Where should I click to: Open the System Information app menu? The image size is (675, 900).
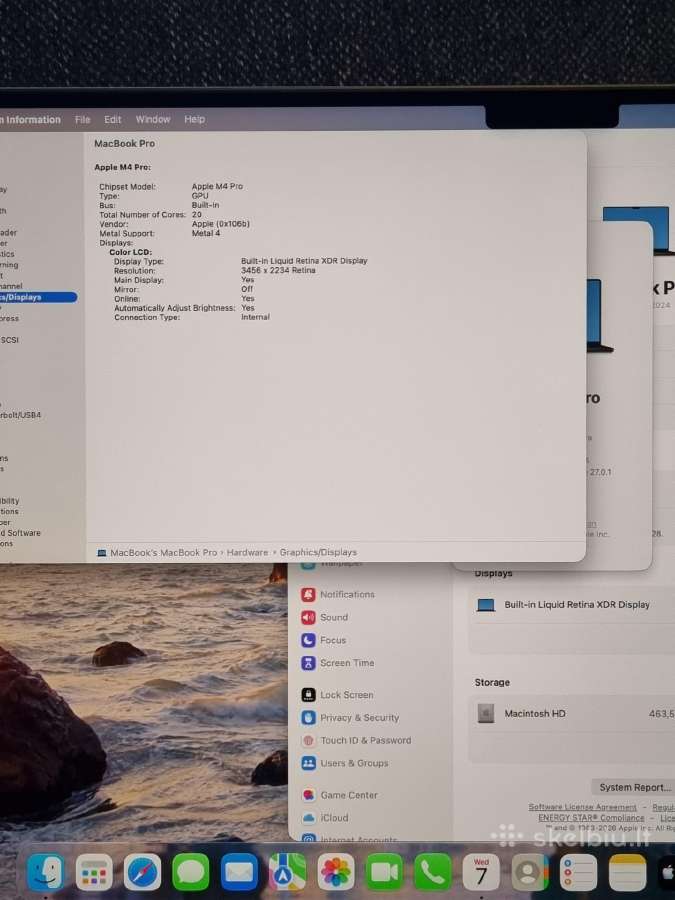point(30,119)
